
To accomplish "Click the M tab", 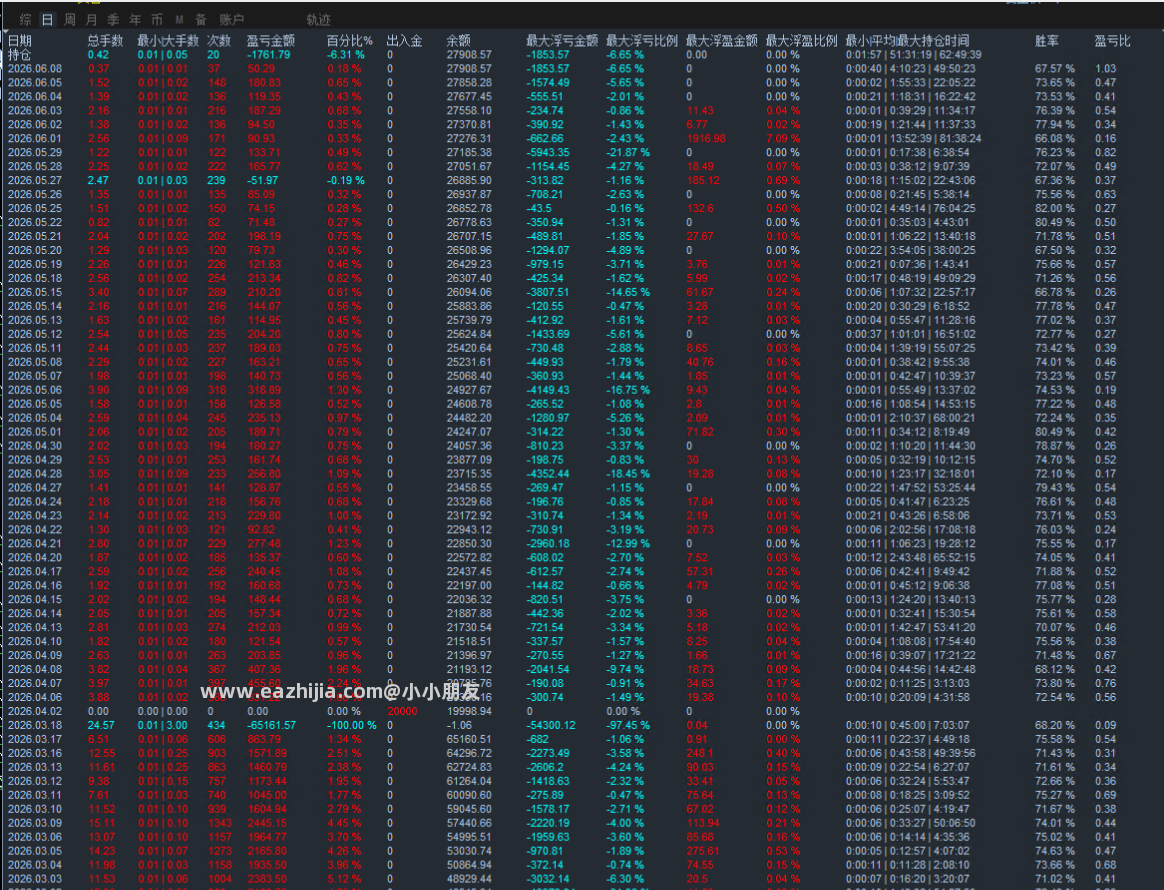I will click(x=179, y=19).
